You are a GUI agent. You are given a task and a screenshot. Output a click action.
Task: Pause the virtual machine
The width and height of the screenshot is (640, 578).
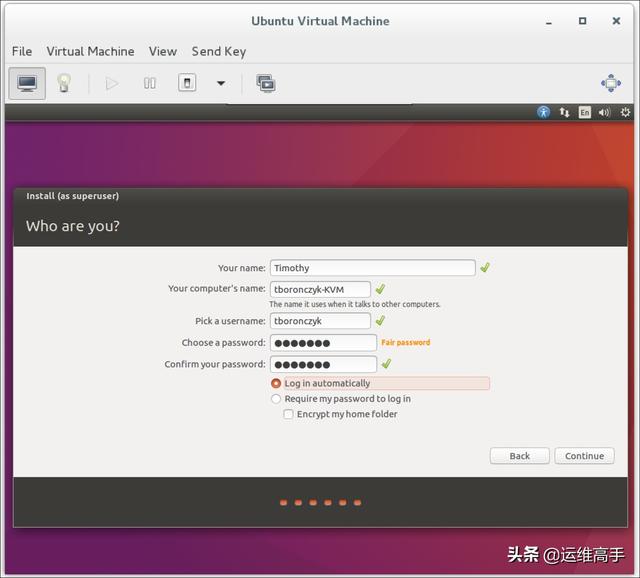(149, 83)
